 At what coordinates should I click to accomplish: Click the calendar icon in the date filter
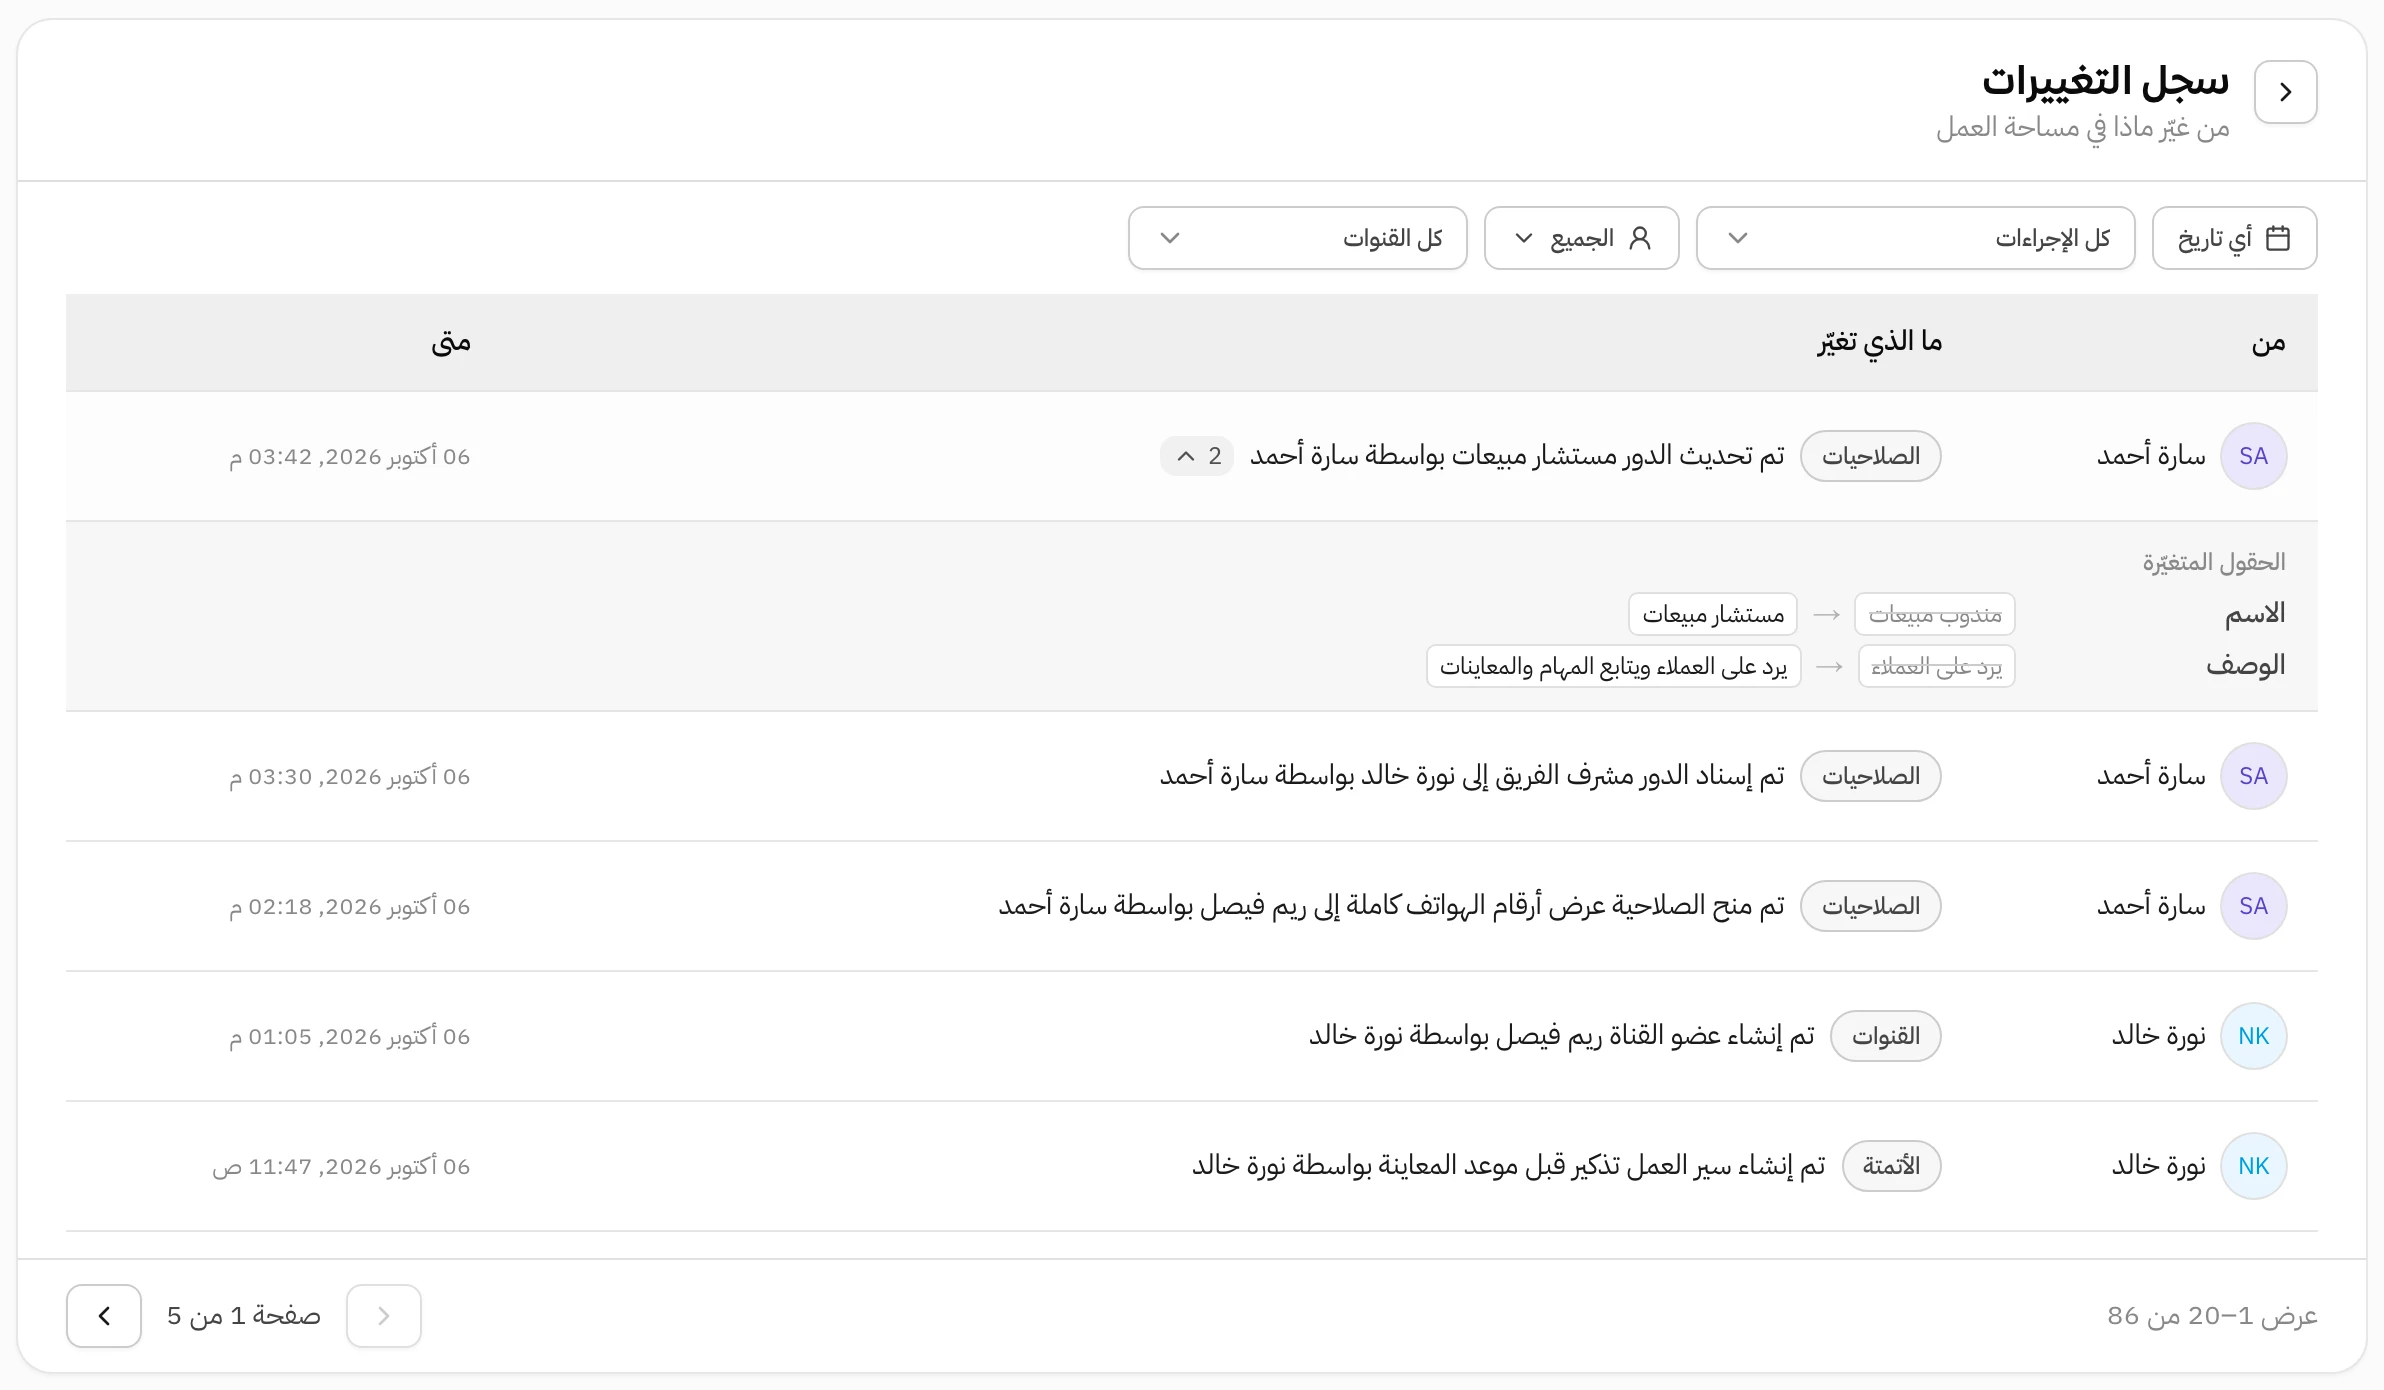(x=2278, y=238)
